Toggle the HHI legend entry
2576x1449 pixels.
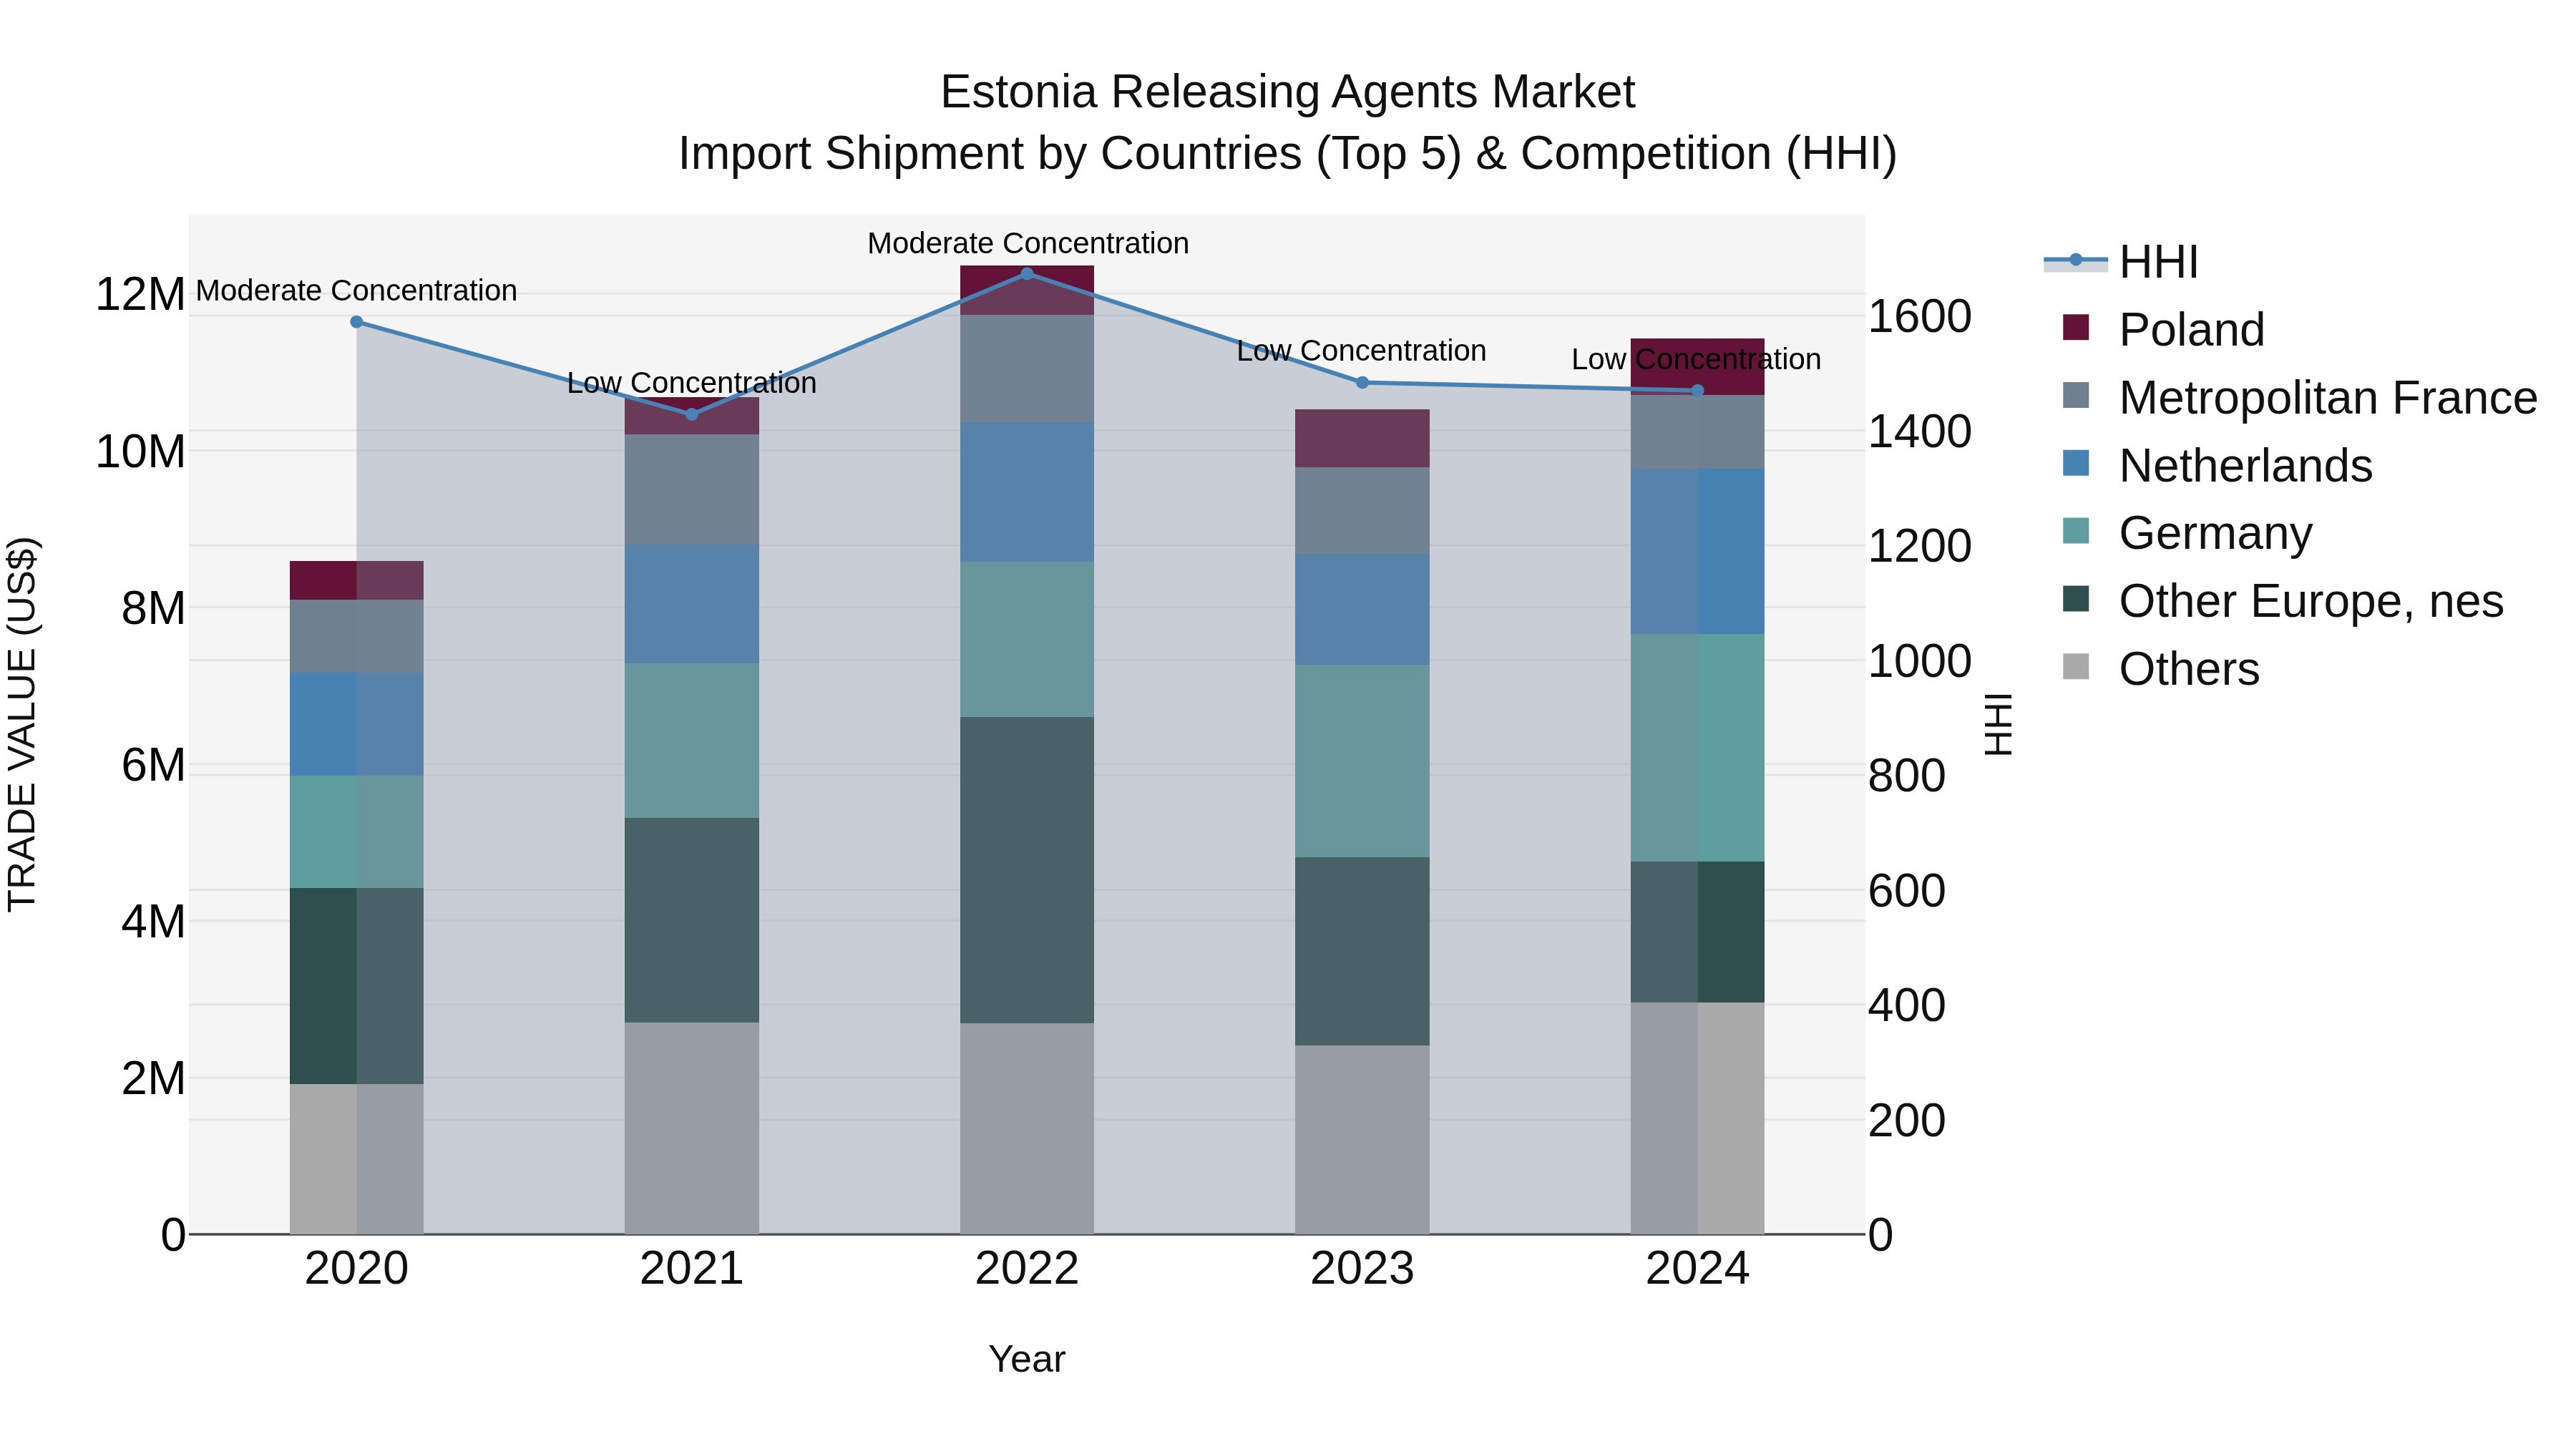click(x=2122, y=262)
